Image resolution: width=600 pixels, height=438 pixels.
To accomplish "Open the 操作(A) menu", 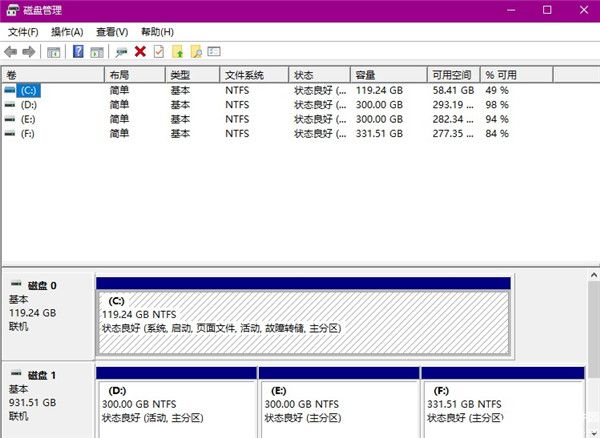I will 67,32.
